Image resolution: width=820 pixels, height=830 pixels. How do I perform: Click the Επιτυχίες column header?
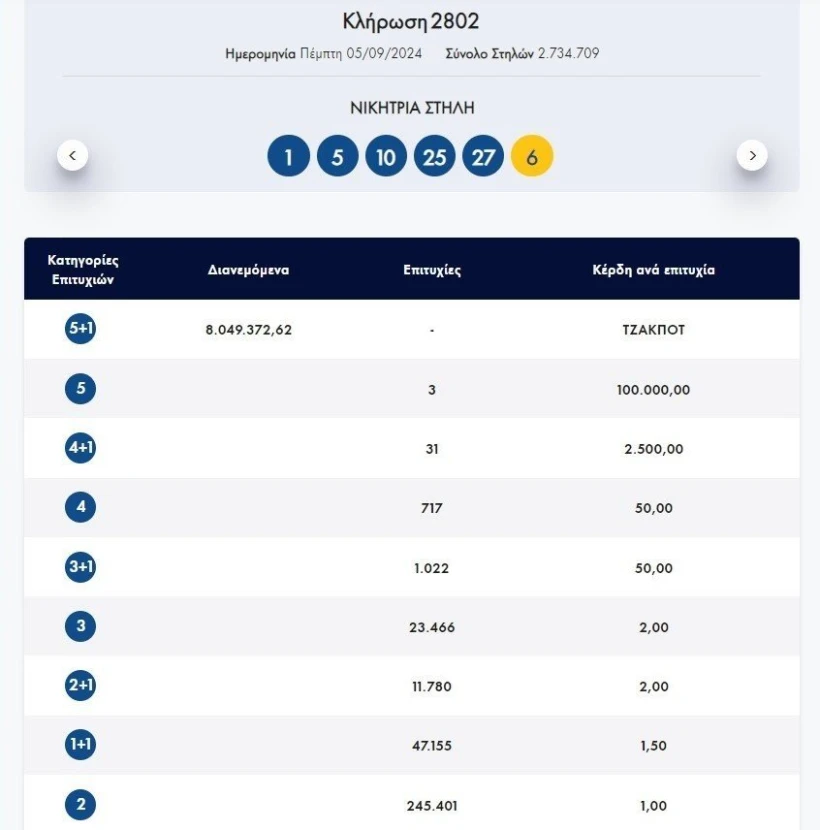click(x=432, y=270)
